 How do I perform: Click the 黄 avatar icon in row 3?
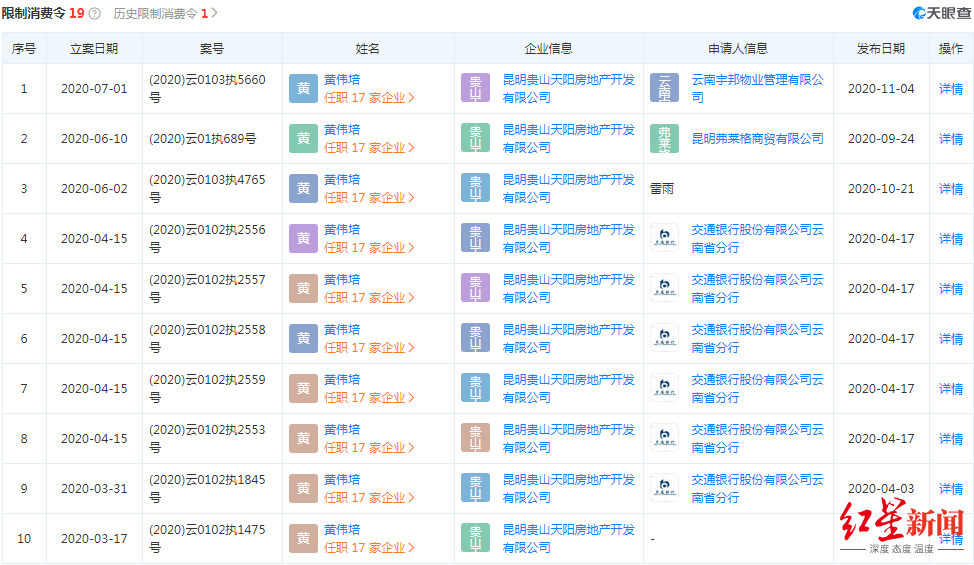click(x=303, y=189)
